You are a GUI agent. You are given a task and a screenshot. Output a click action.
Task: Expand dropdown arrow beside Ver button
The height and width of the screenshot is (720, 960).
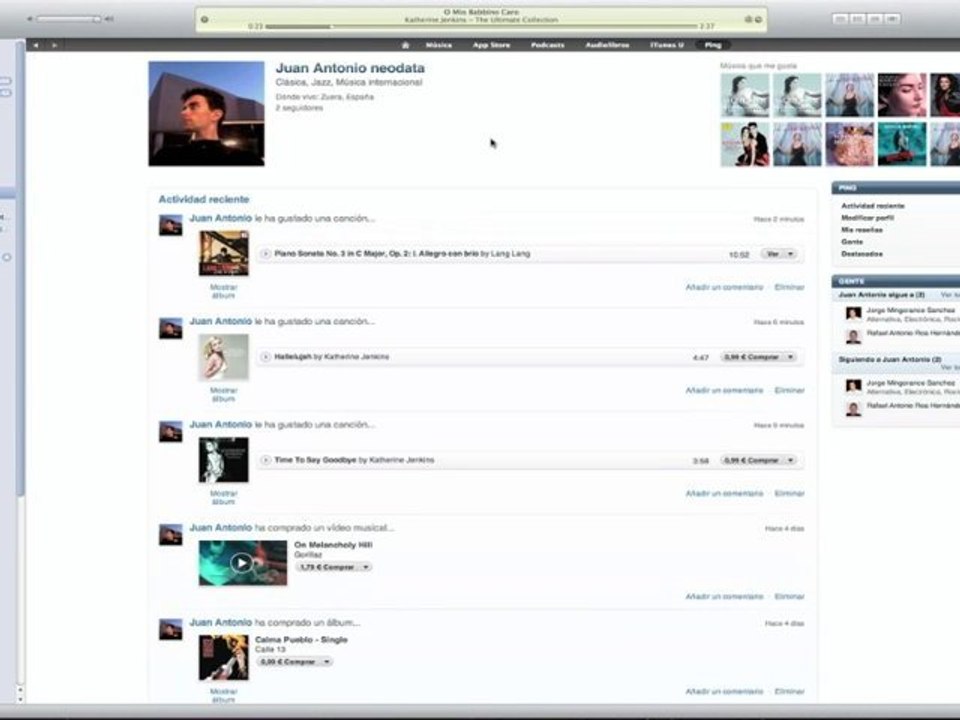click(x=790, y=253)
